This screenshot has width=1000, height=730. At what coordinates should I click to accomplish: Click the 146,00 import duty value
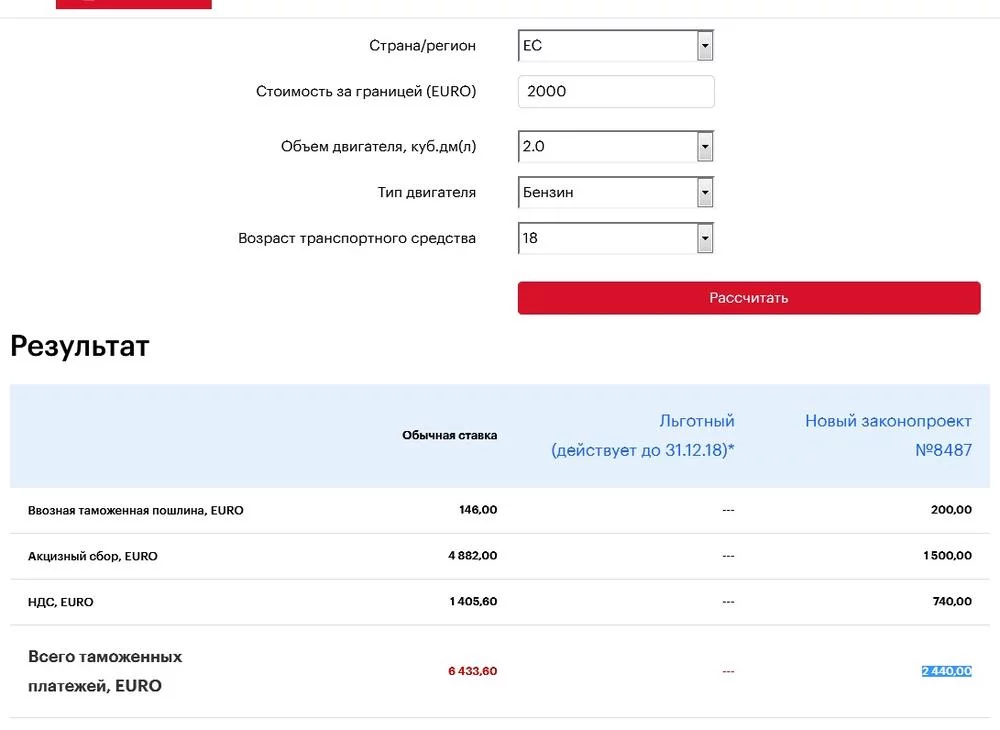click(477, 510)
